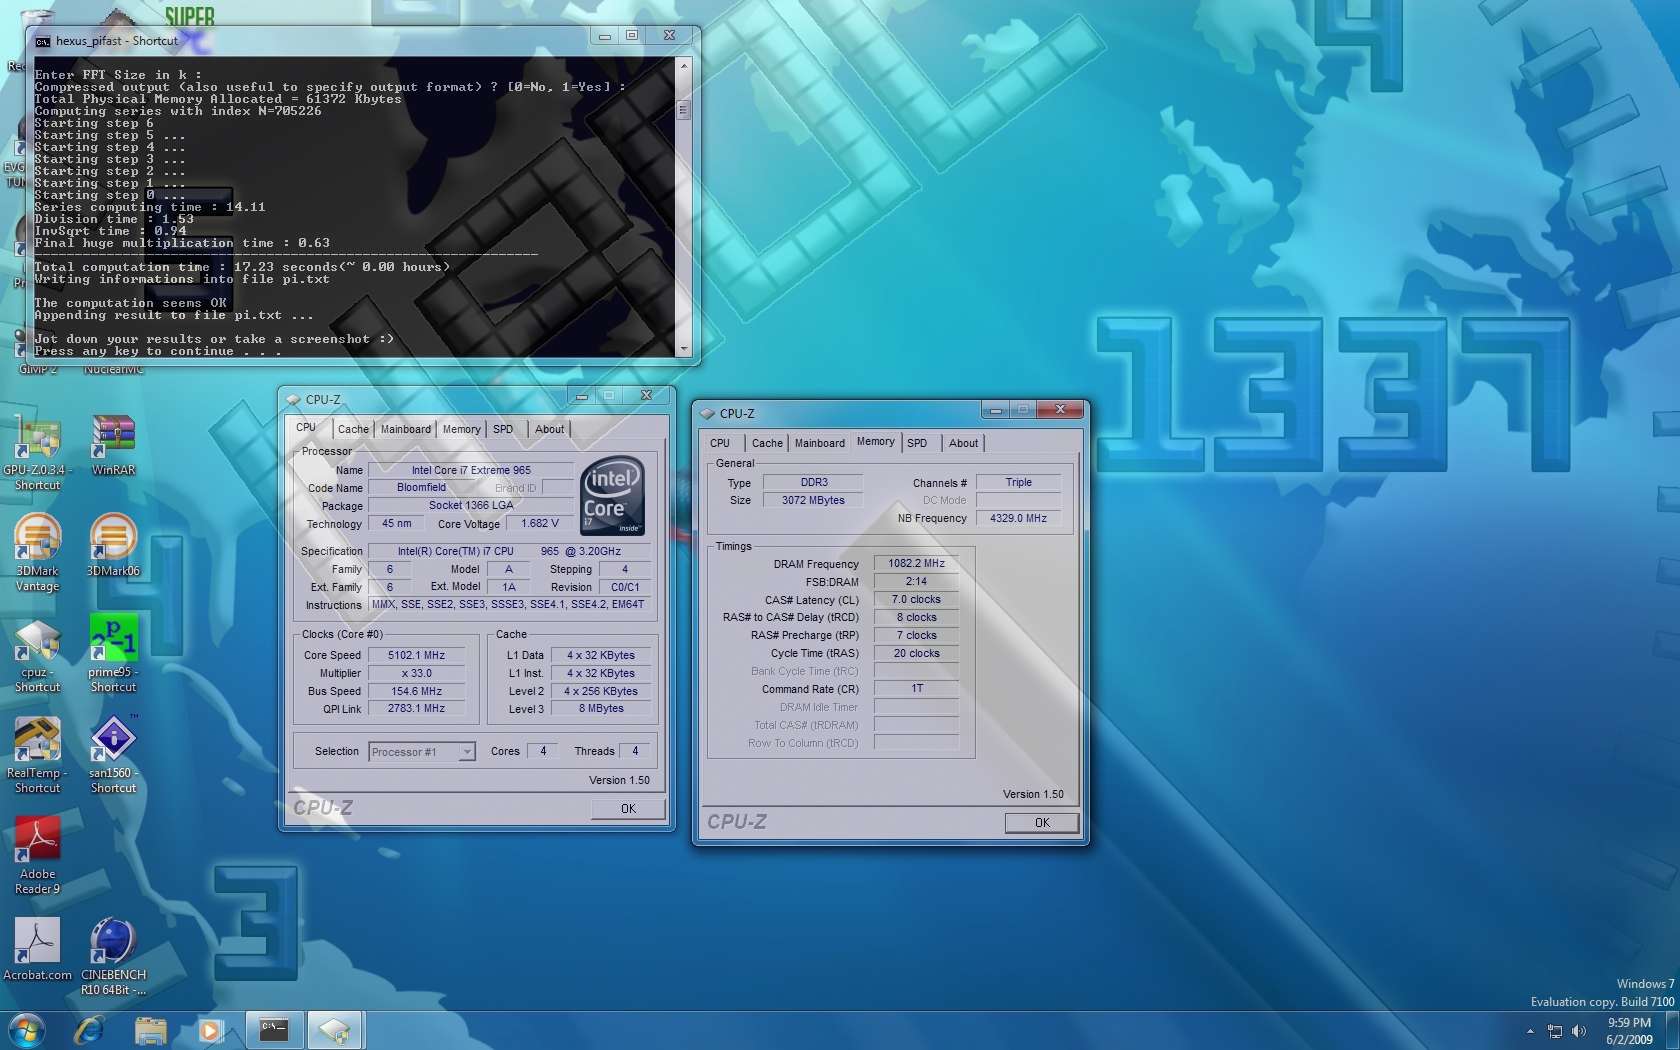The image size is (1680, 1050).
Task: Open the san1560 shortcut icon
Action: [x=113, y=756]
